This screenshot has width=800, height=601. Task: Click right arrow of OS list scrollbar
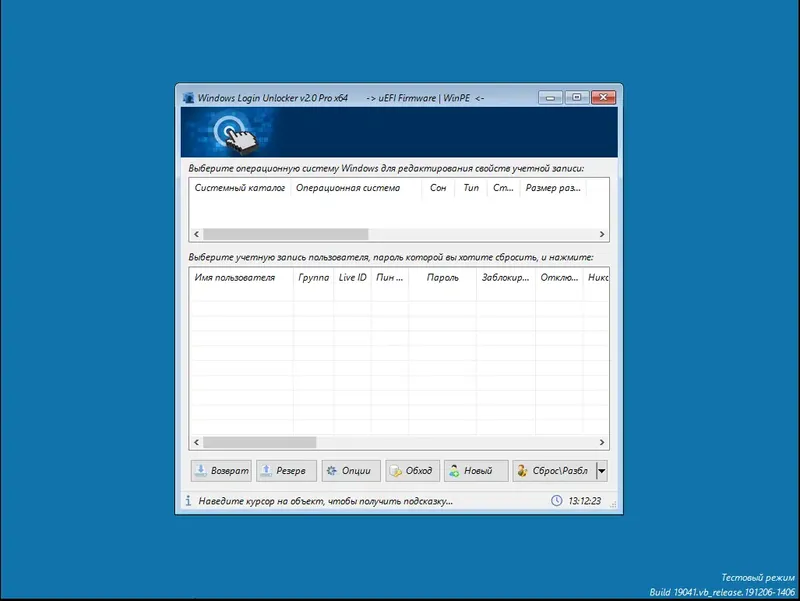pos(602,234)
